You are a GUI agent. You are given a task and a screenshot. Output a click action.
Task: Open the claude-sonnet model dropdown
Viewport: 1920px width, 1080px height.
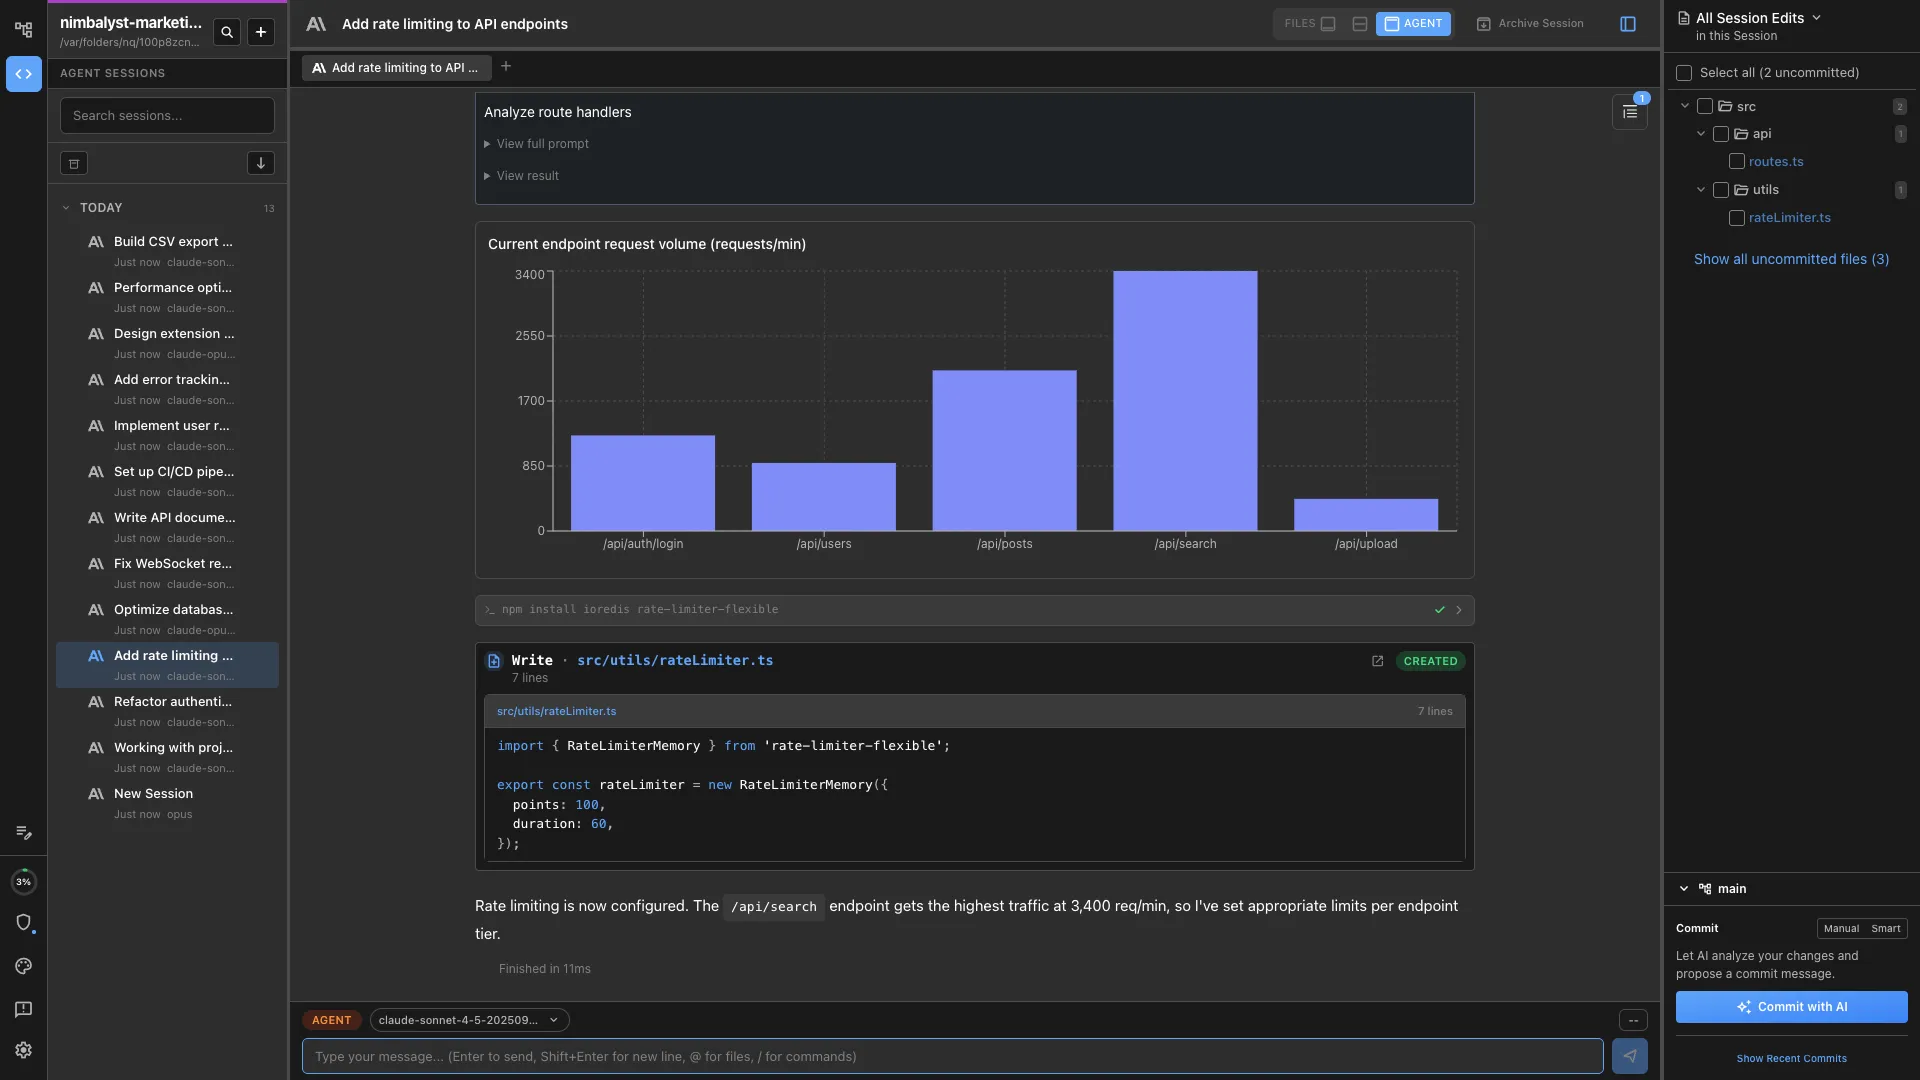(469, 1020)
